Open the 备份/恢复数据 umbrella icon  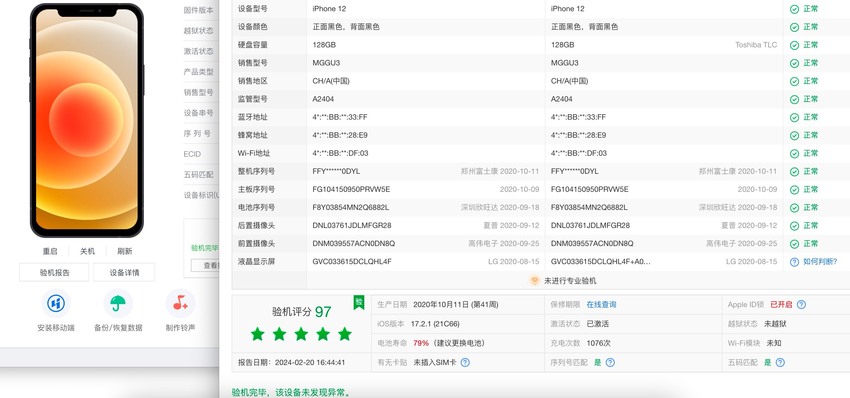pos(118,303)
